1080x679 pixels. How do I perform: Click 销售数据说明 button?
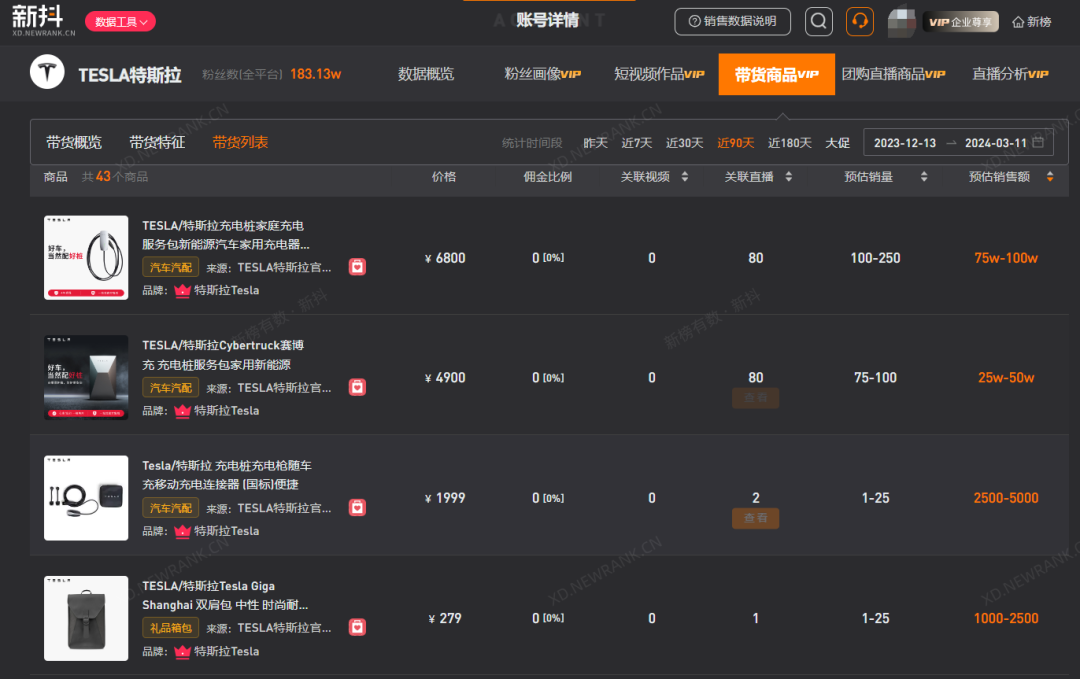click(x=732, y=22)
